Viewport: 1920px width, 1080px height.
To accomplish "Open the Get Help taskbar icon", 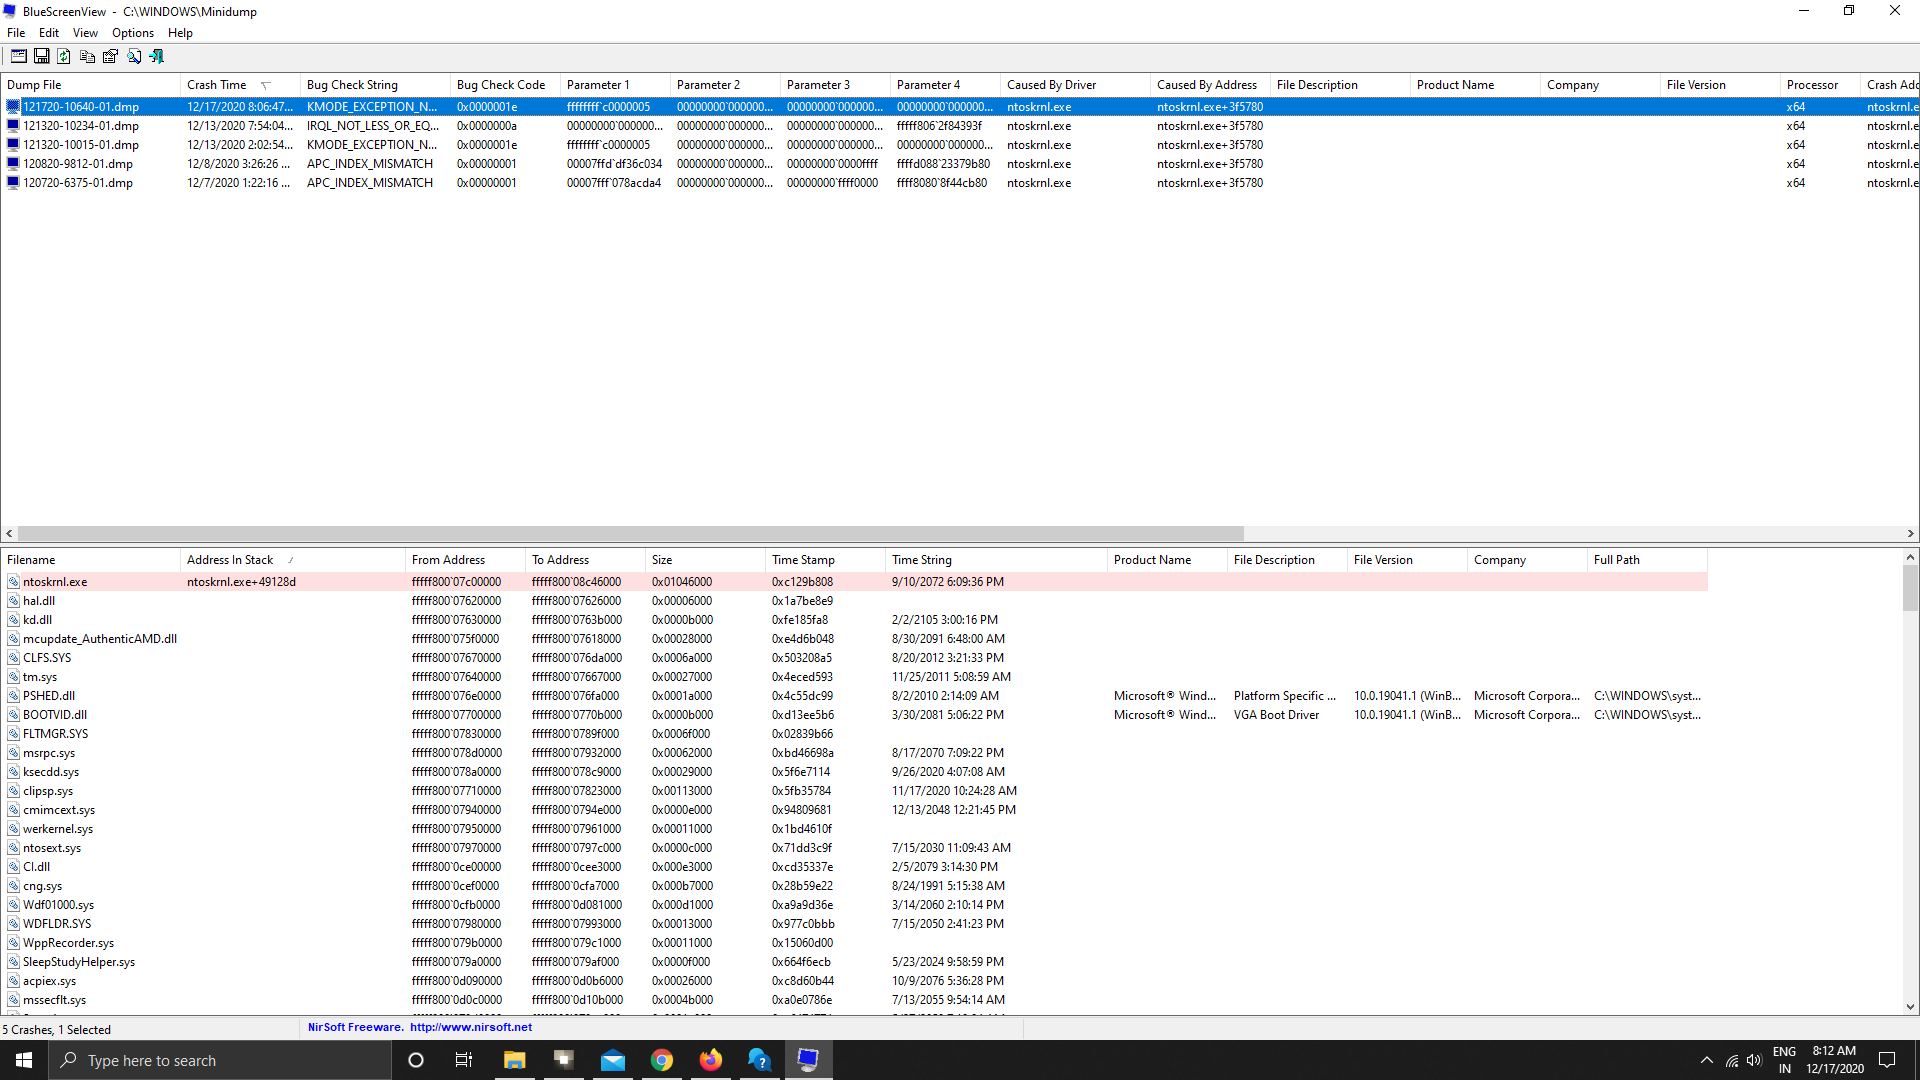I will (759, 1060).
